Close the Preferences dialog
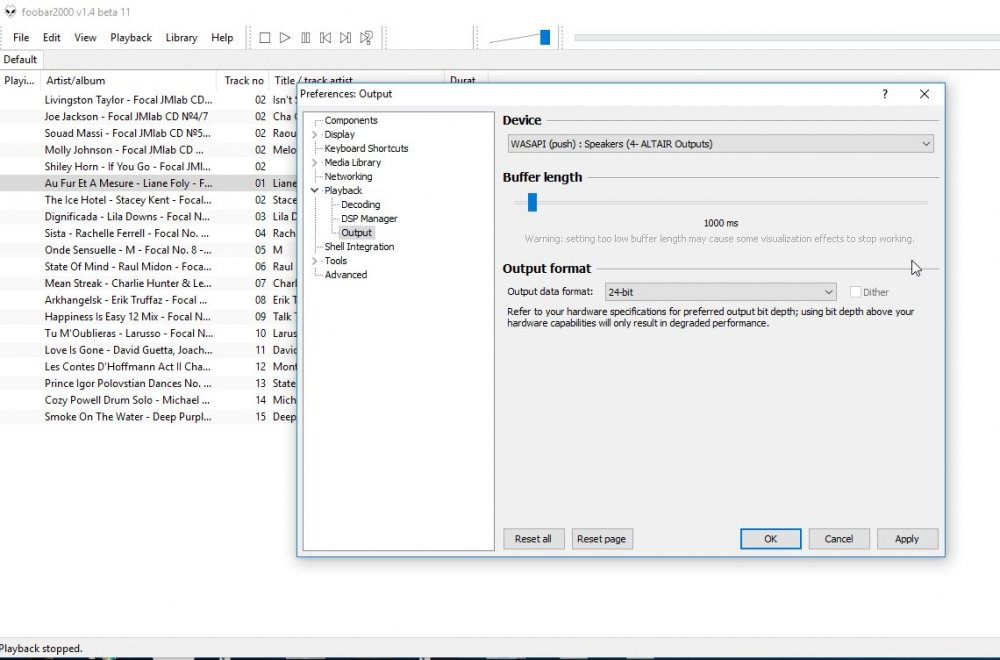The height and width of the screenshot is (660, 1000). (x=924, y=94)
